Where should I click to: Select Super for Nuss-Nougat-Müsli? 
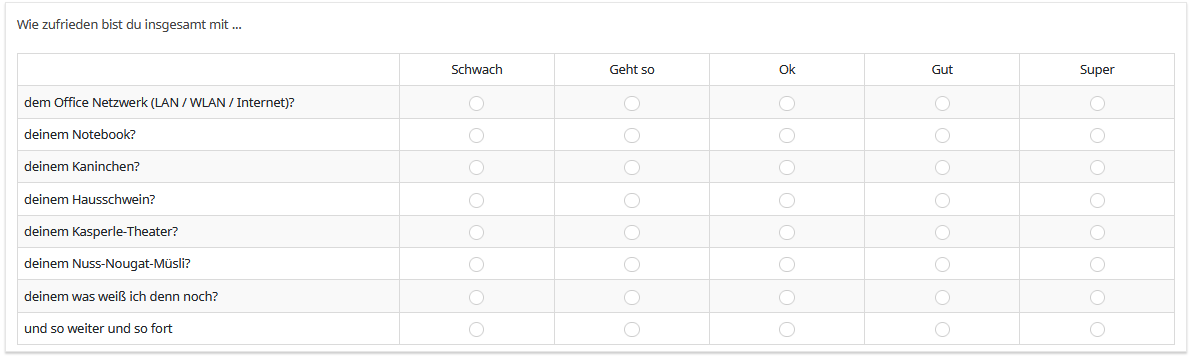pos(1097,264)
